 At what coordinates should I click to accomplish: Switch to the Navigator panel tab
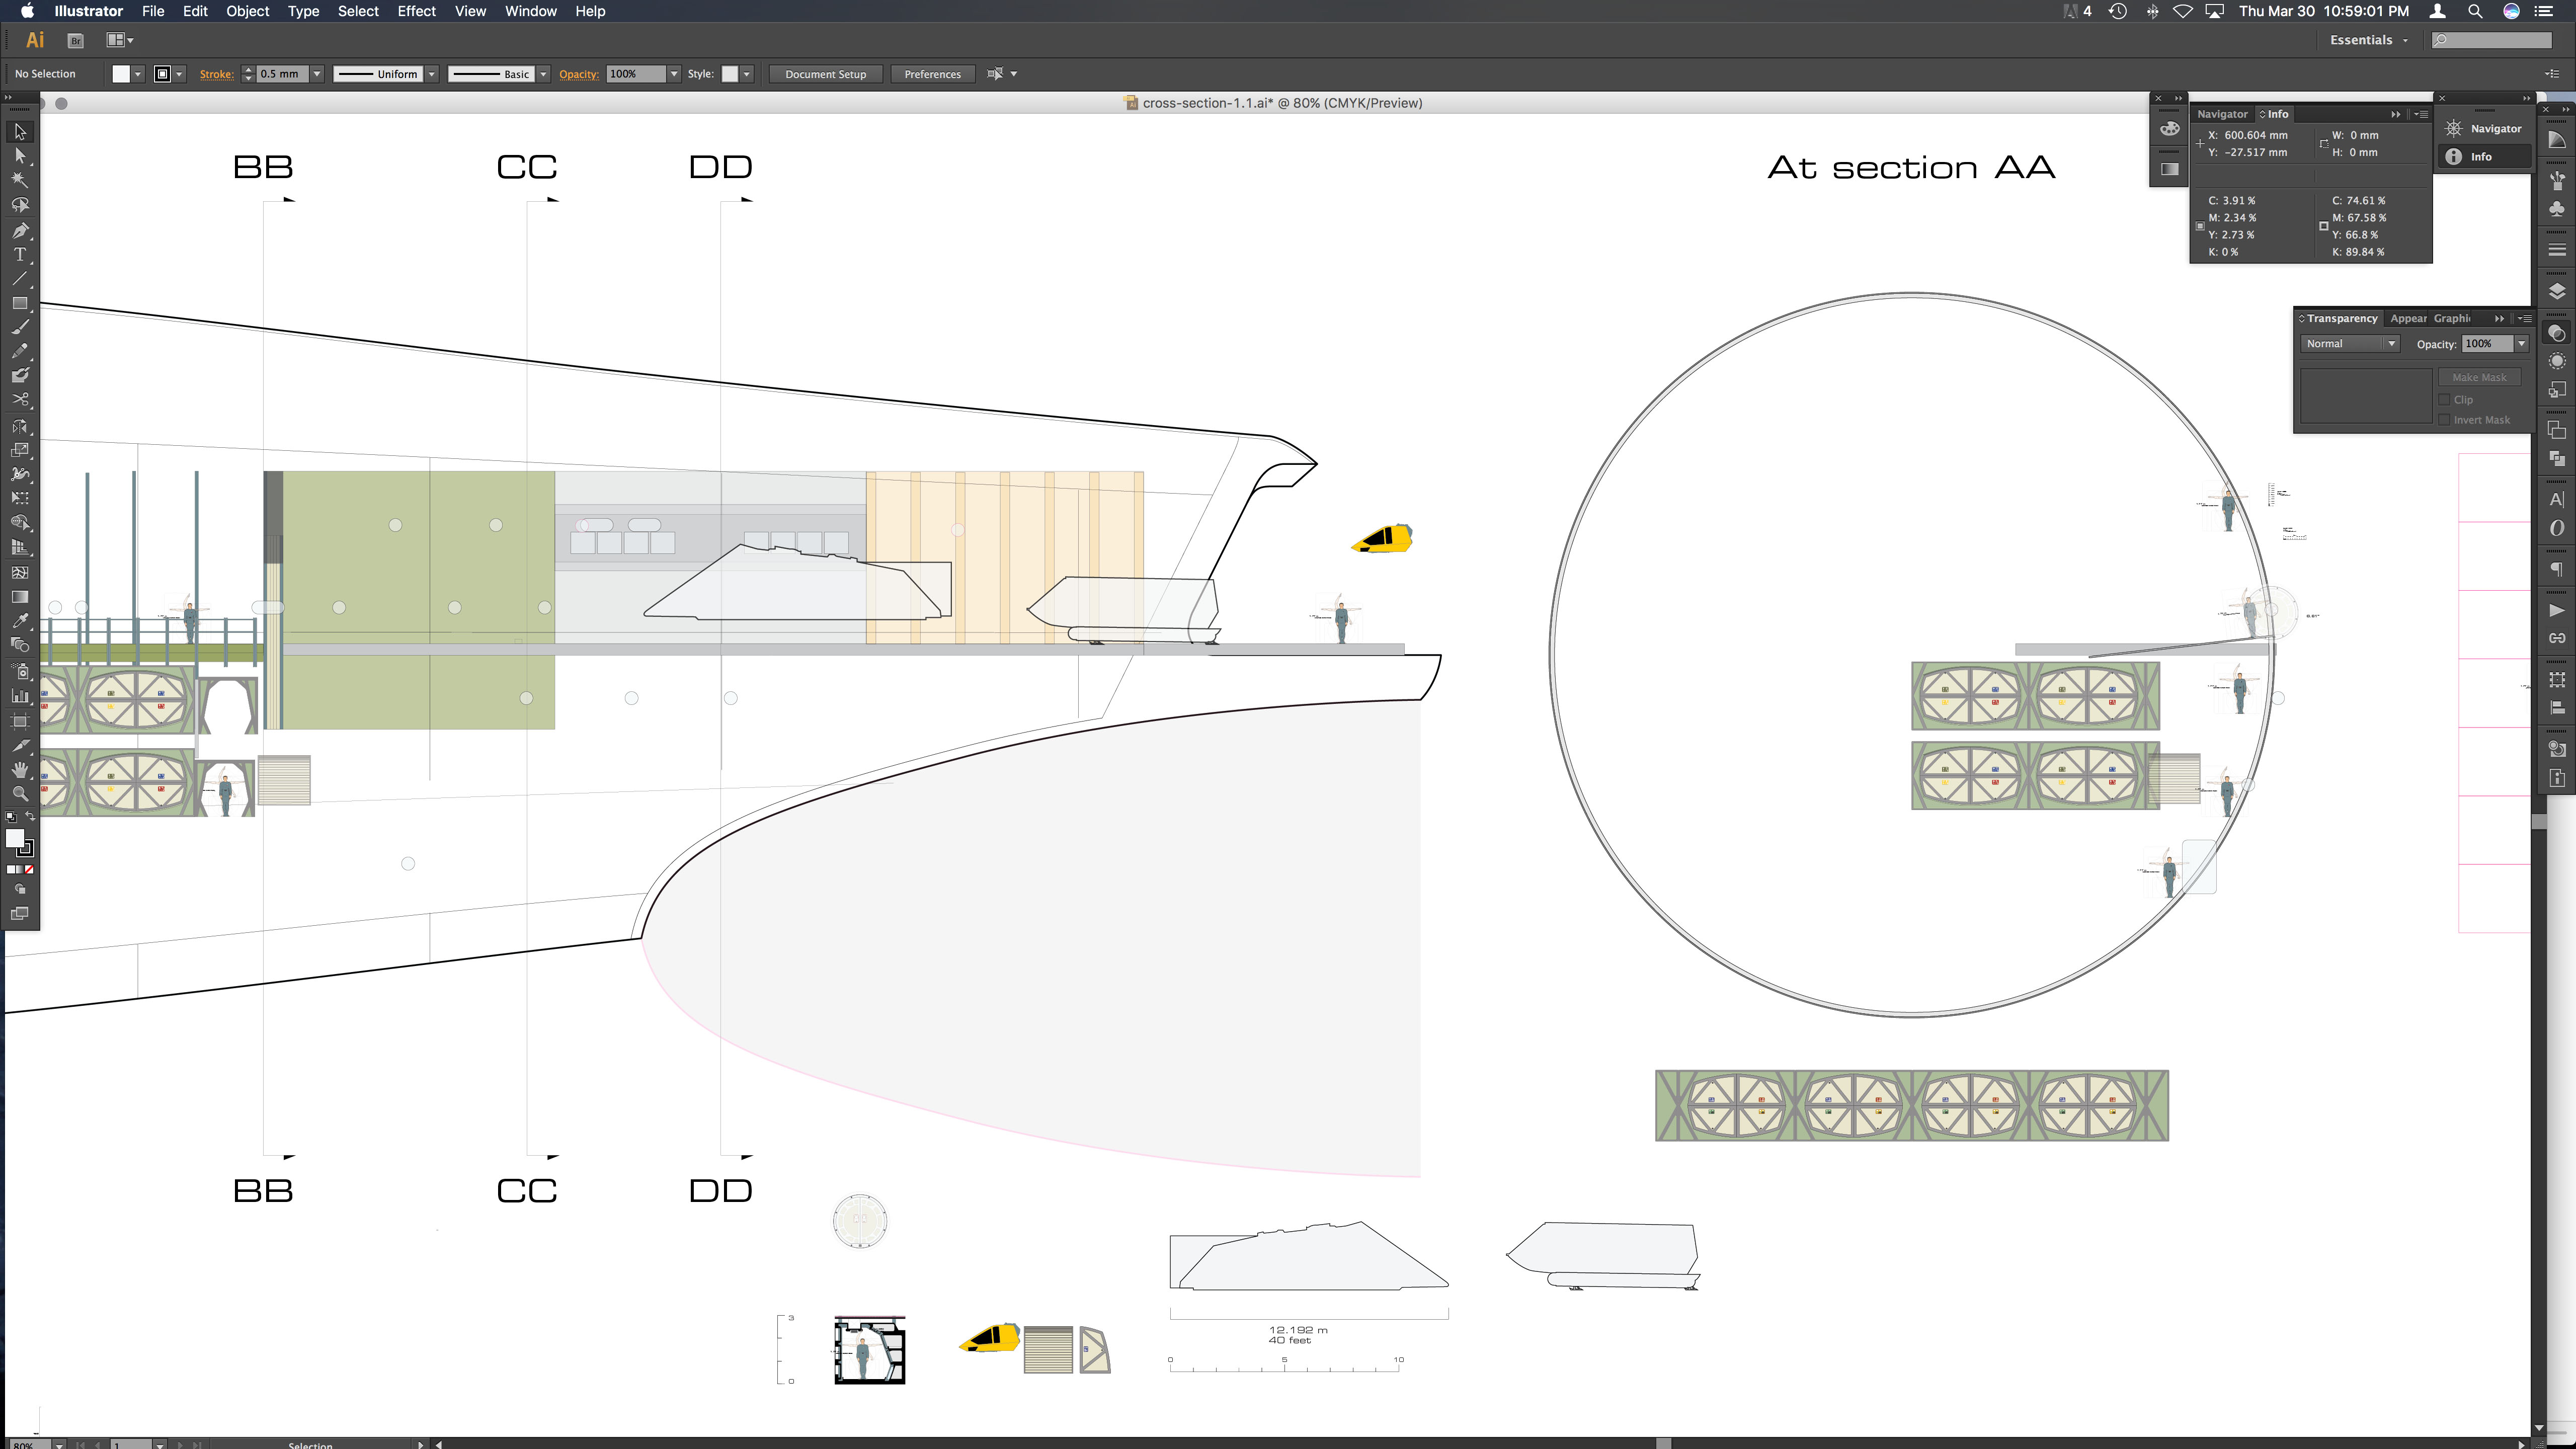(2221, 114)
